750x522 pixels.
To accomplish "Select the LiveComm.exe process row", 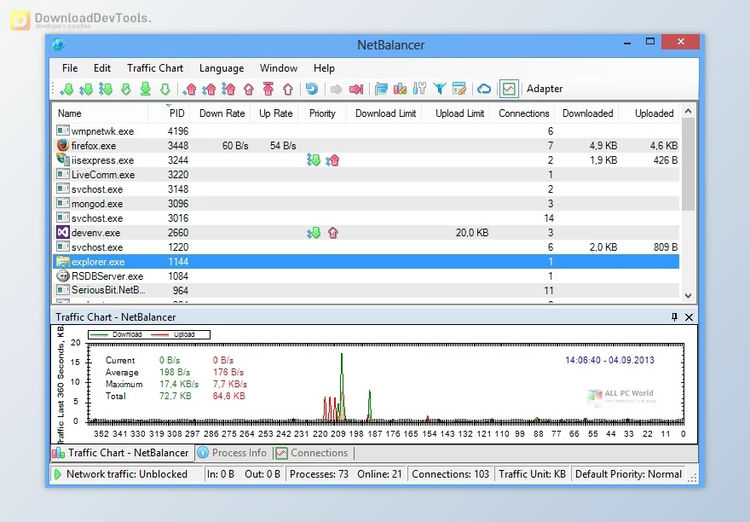I will (366, 175).
